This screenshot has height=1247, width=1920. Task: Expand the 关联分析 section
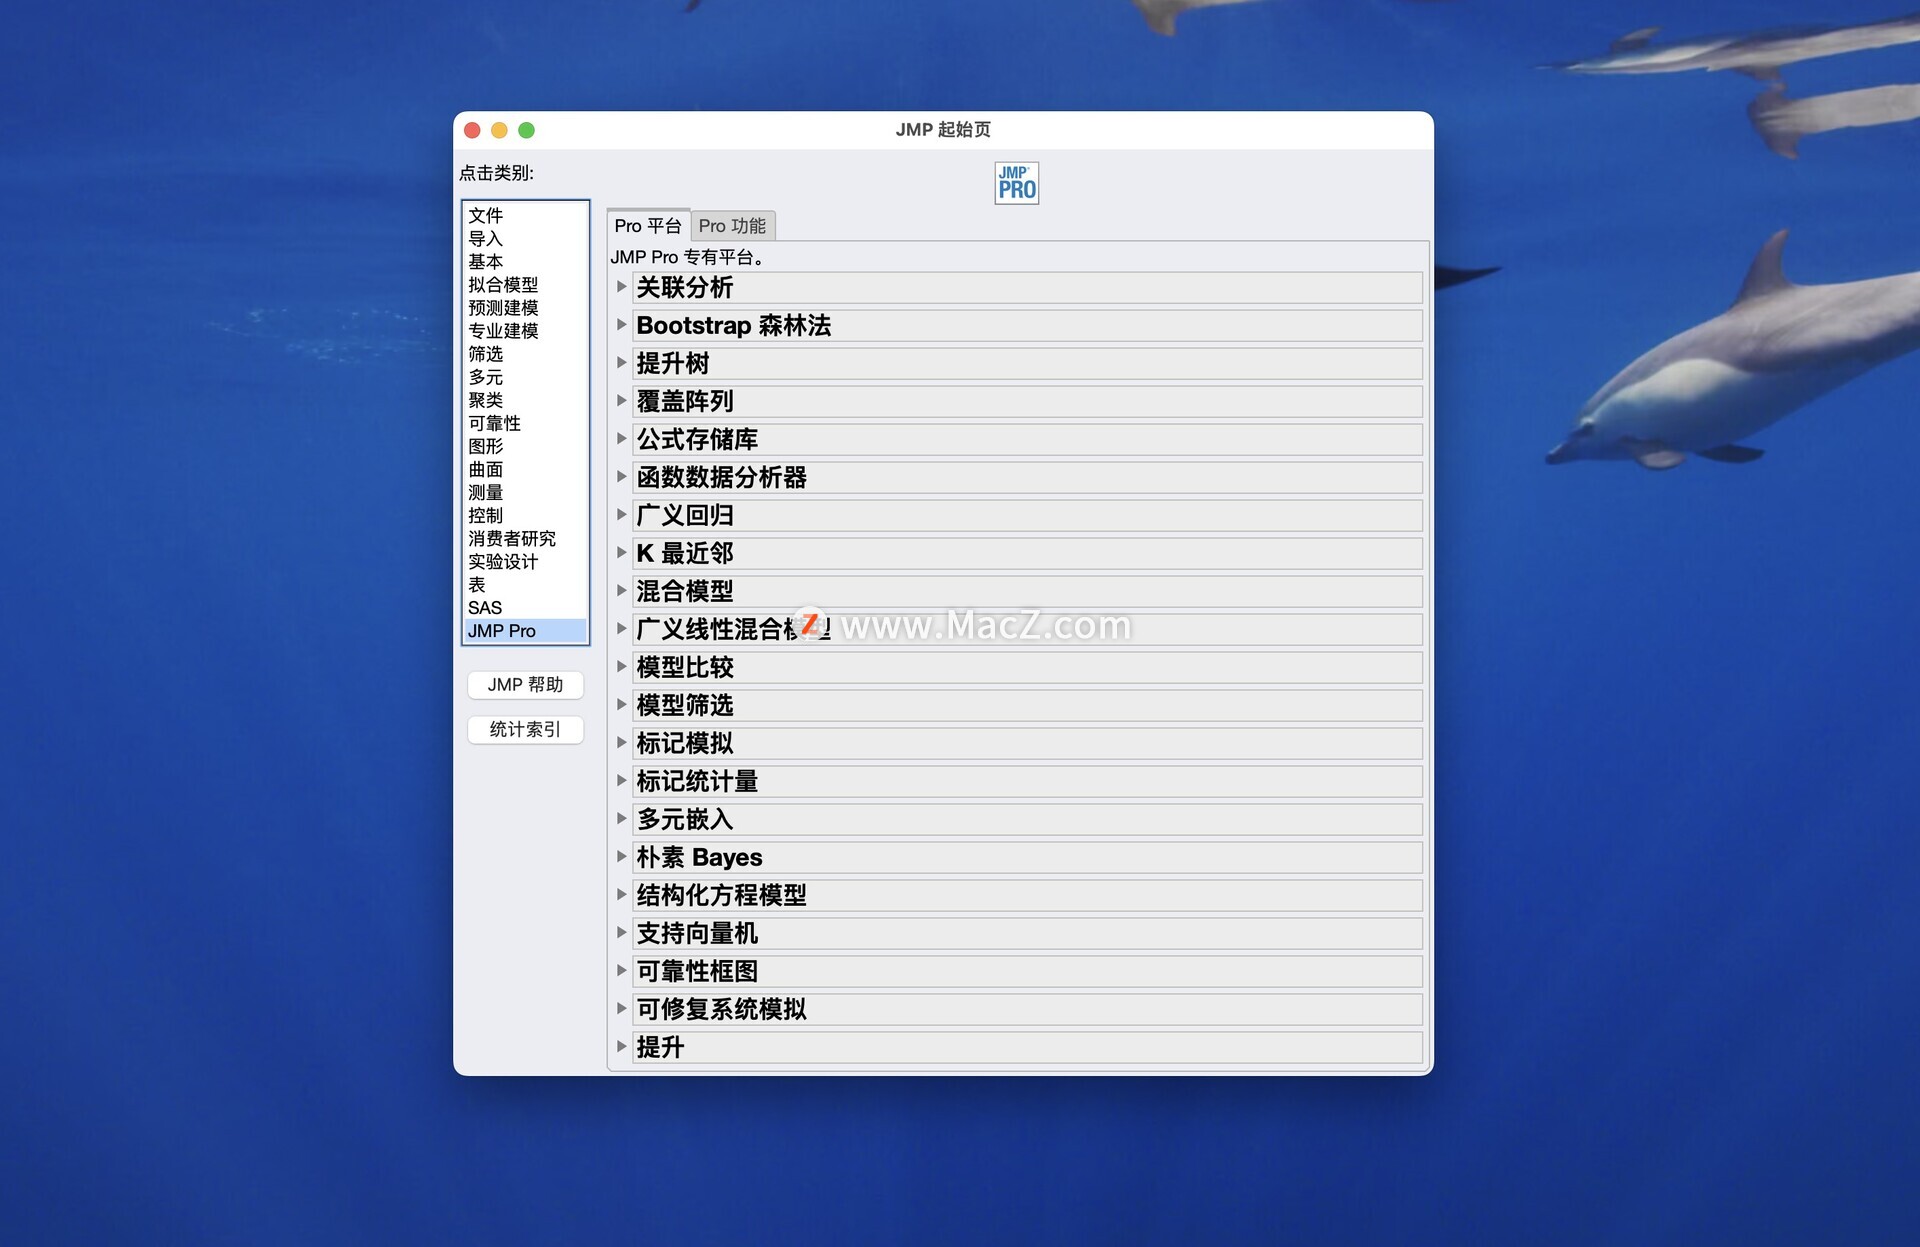(x=621, y=287)
